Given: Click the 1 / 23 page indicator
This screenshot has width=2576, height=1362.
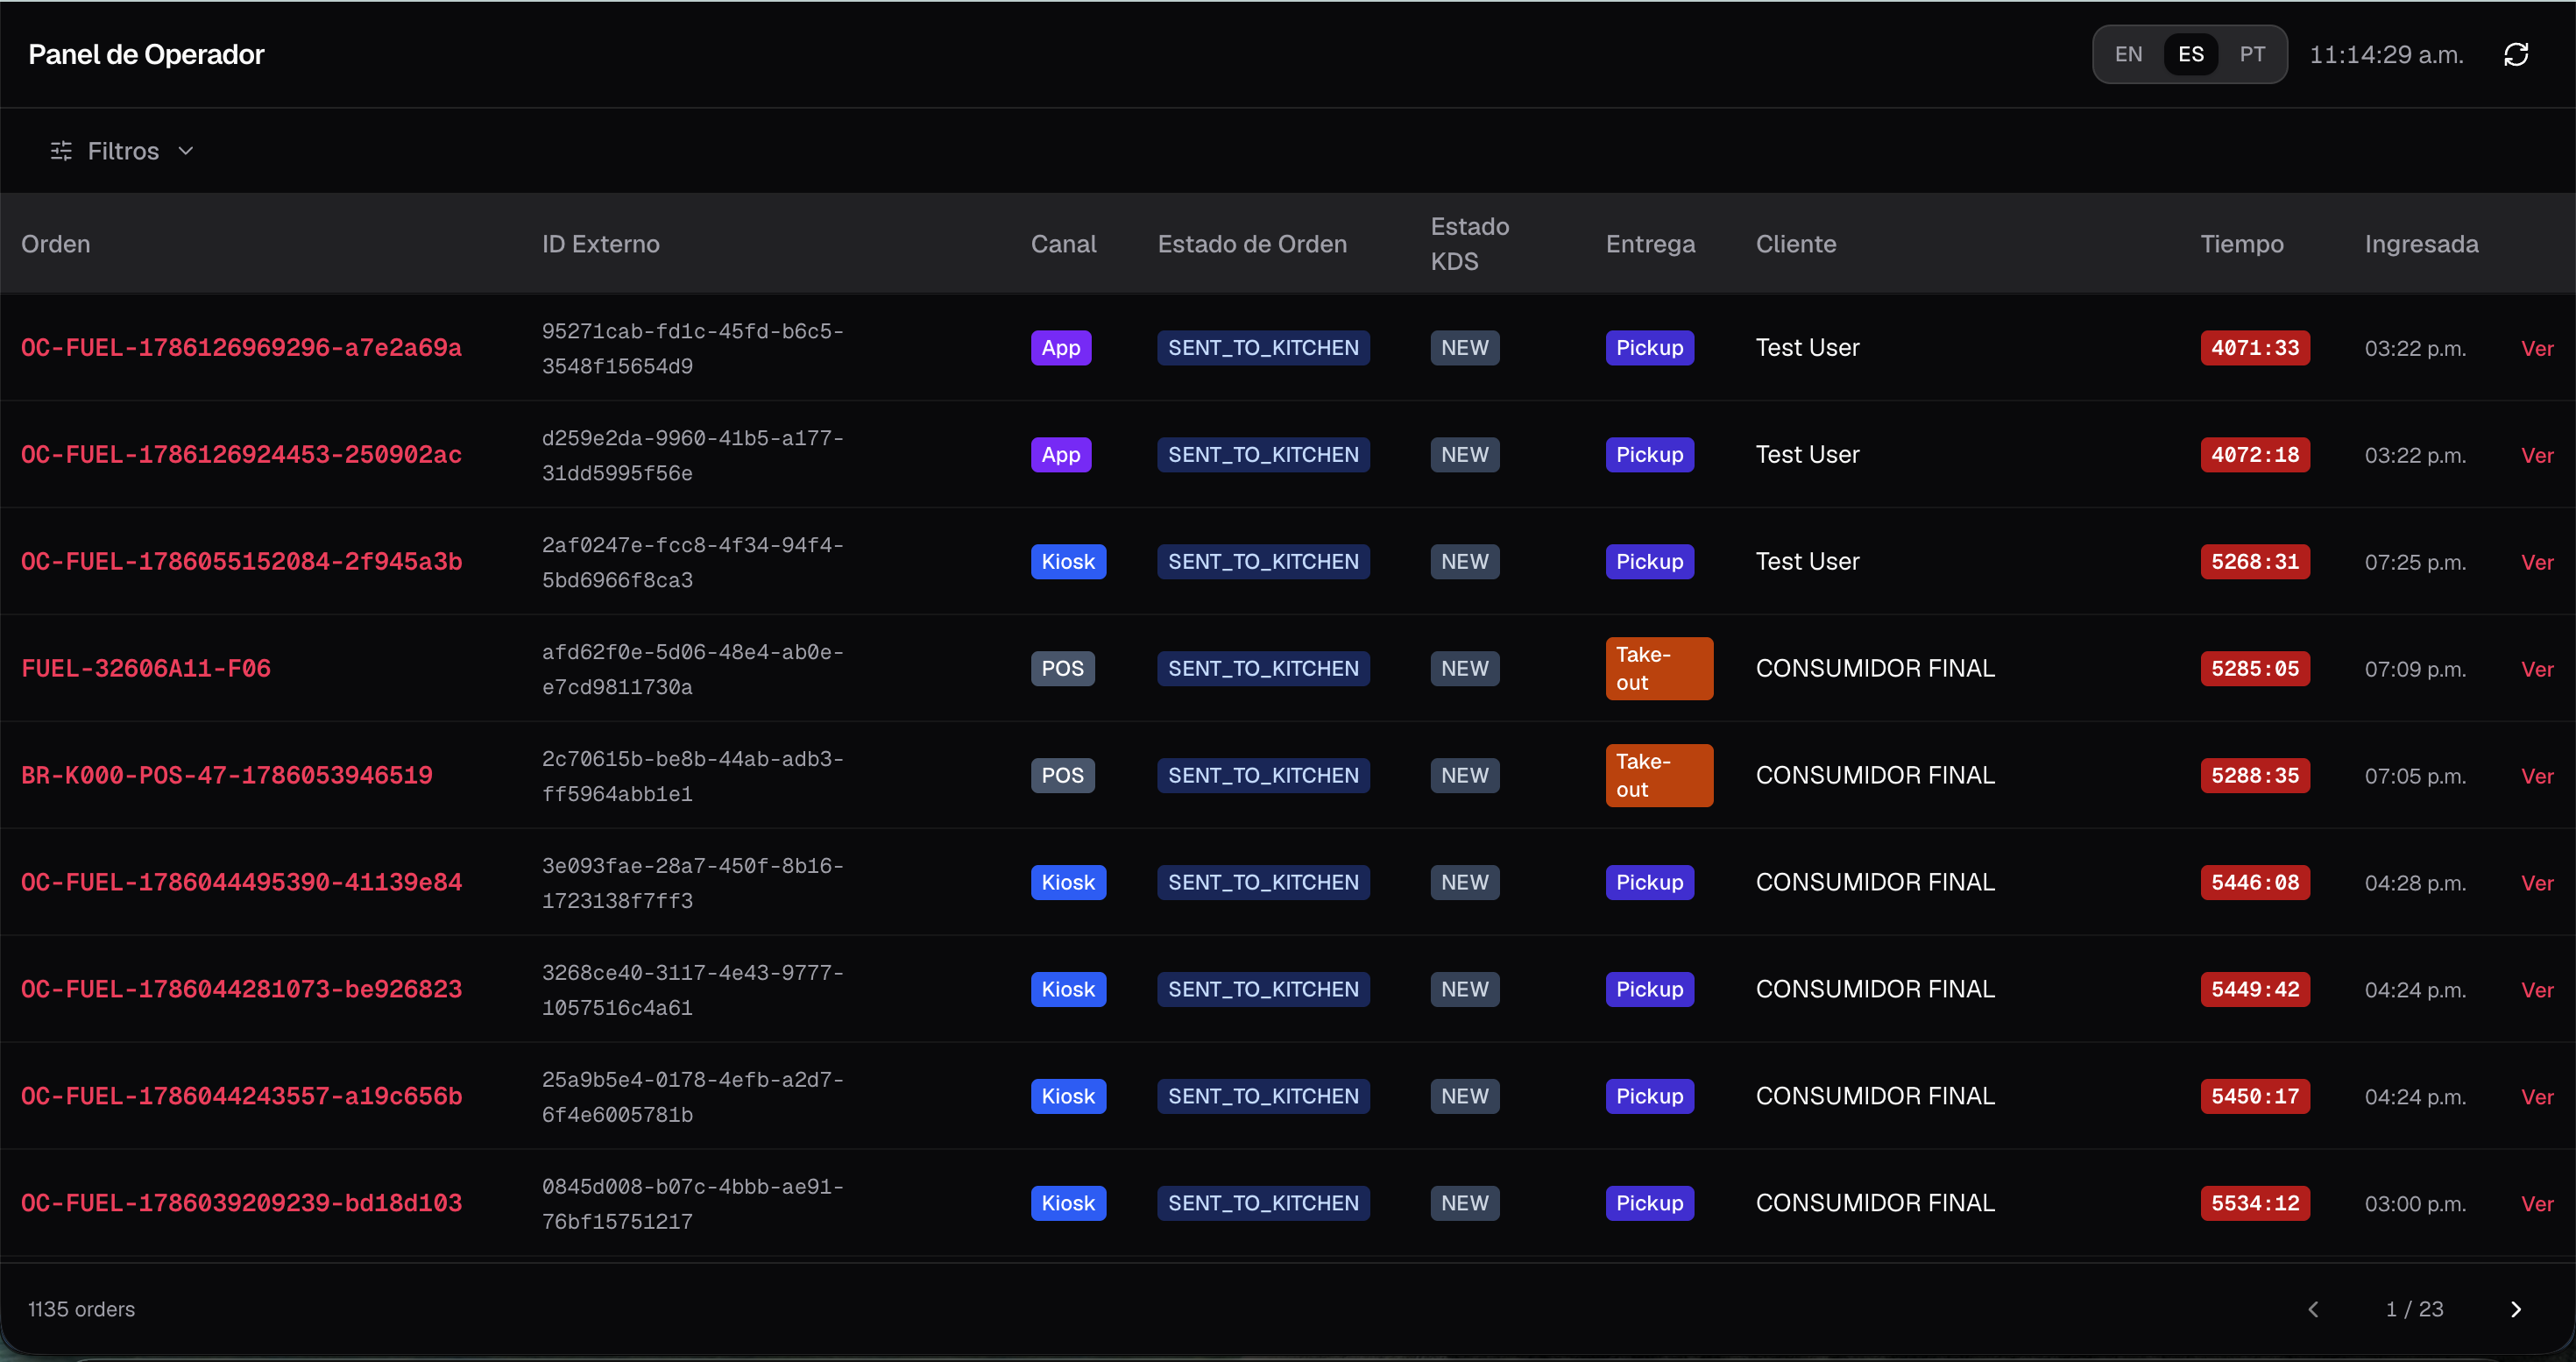Looking at the screenshot, I should 2414,1309.
